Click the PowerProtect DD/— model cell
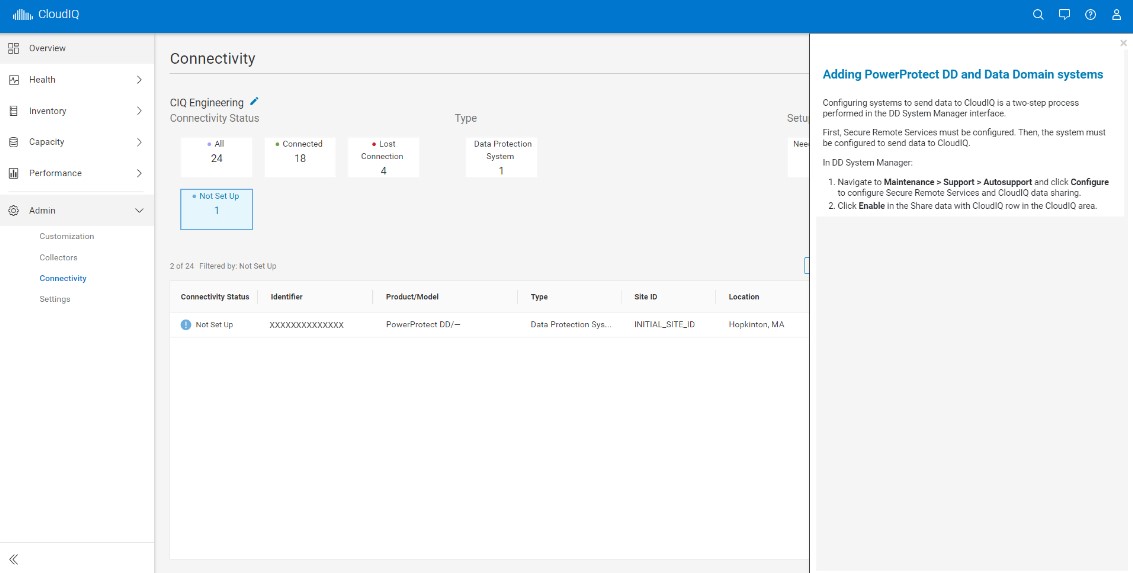 [x=423, y=325]
